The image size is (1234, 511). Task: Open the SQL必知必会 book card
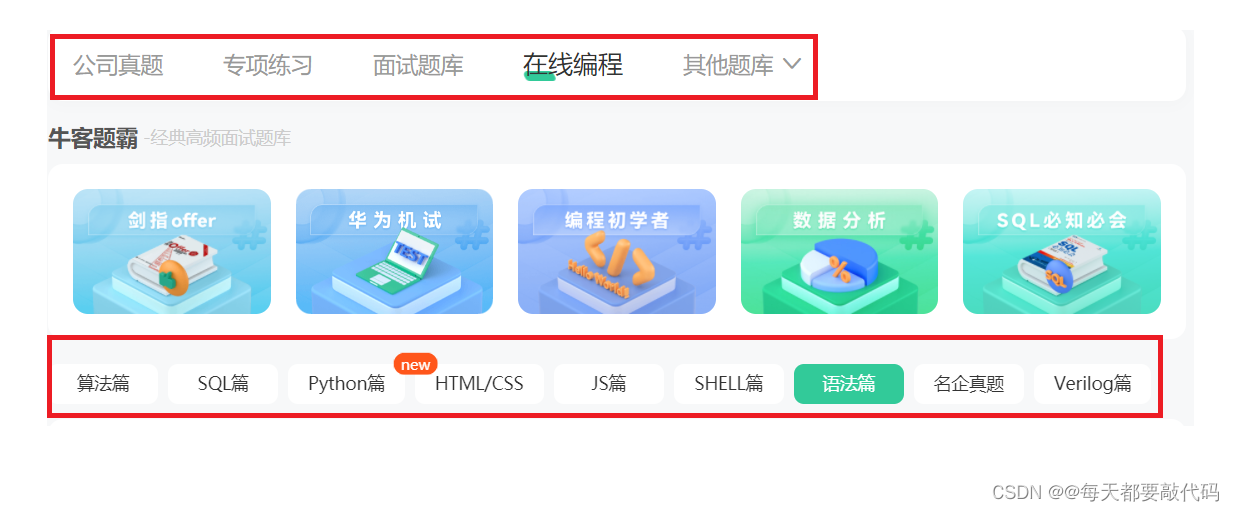pyautogui.click(x=1062, y=251)
